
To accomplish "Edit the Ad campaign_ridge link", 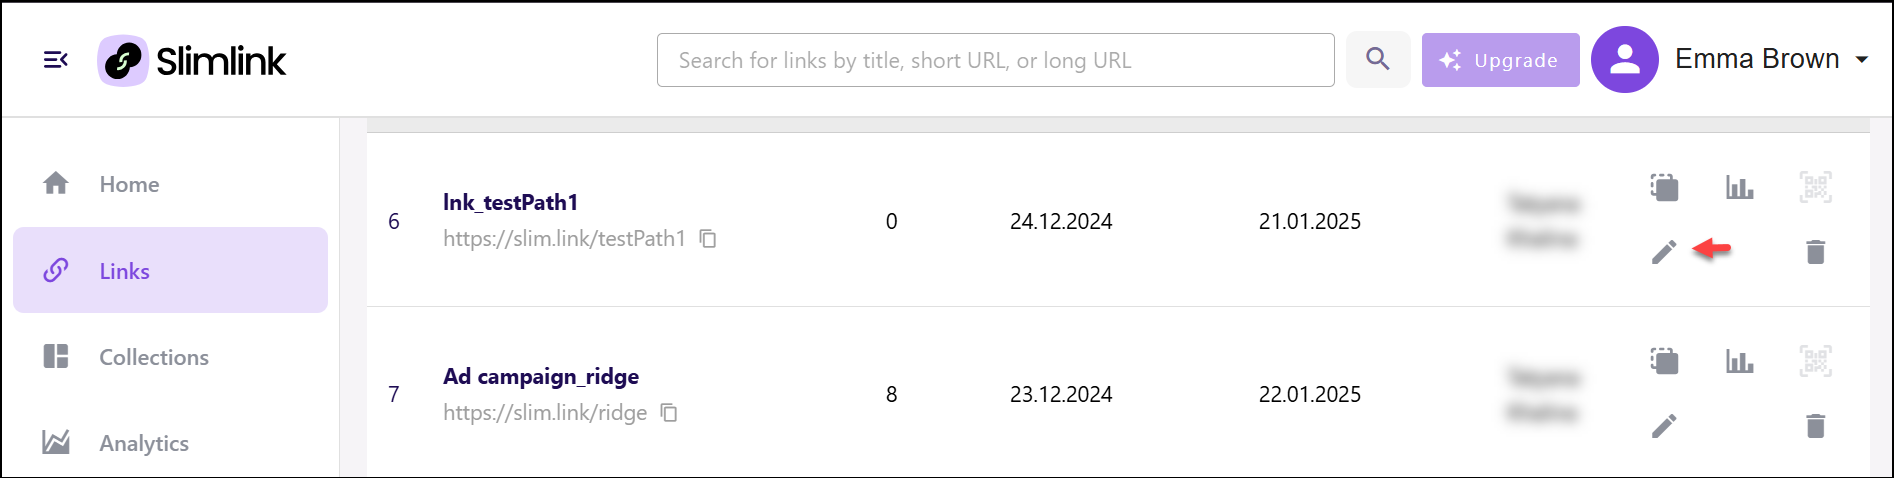I will [x=1664, y=426].
